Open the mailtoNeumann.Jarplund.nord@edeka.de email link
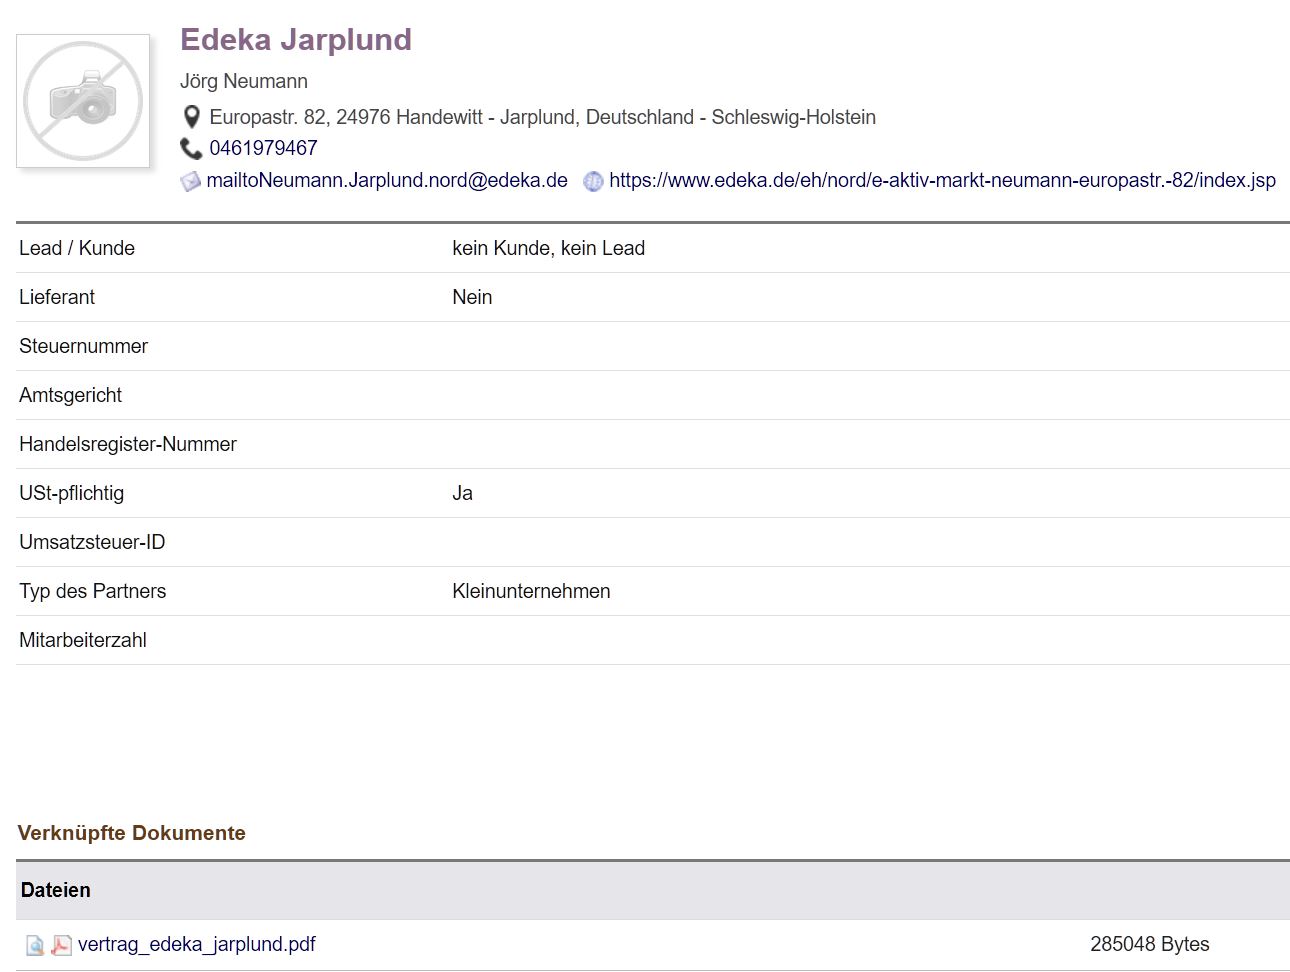 tap(387, 180)
